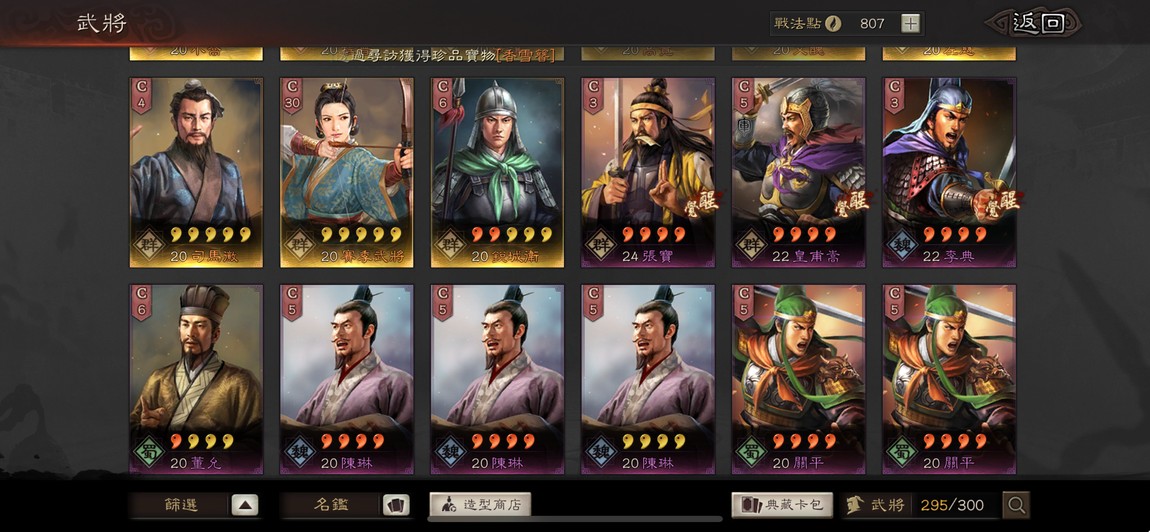Tap the cards icon next to 名鑑
Viewport: 1150px width, 532px height.
click(x=396, y=505)
